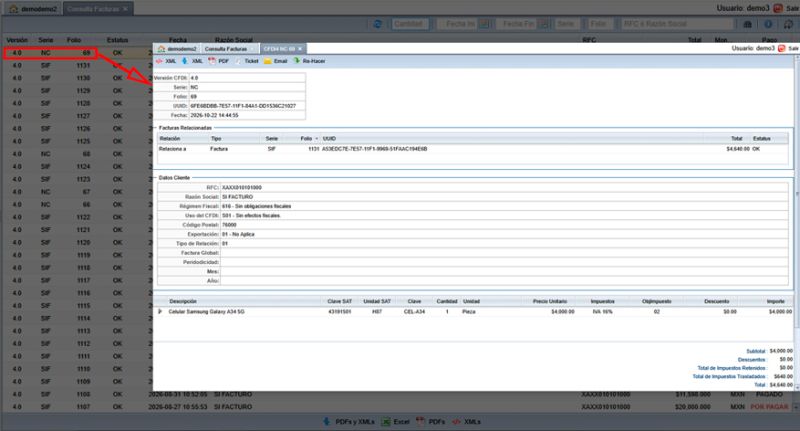Viewport: 800px width, 431px height.
Task: Sort background list by Versión column
Action: pos(17,40)
